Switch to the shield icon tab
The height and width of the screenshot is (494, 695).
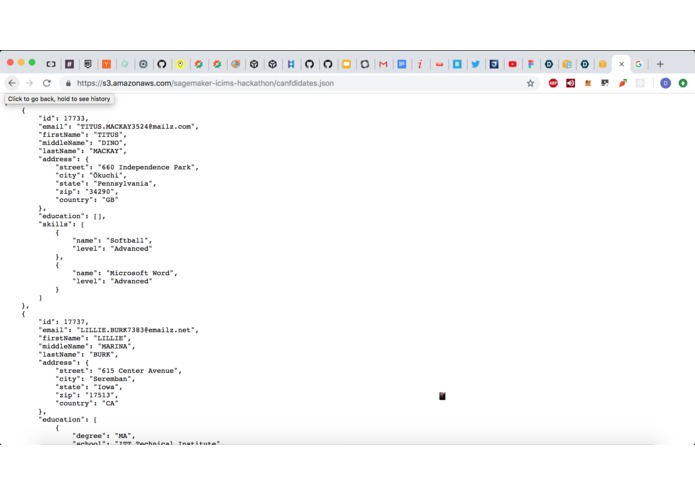(88, 64)
